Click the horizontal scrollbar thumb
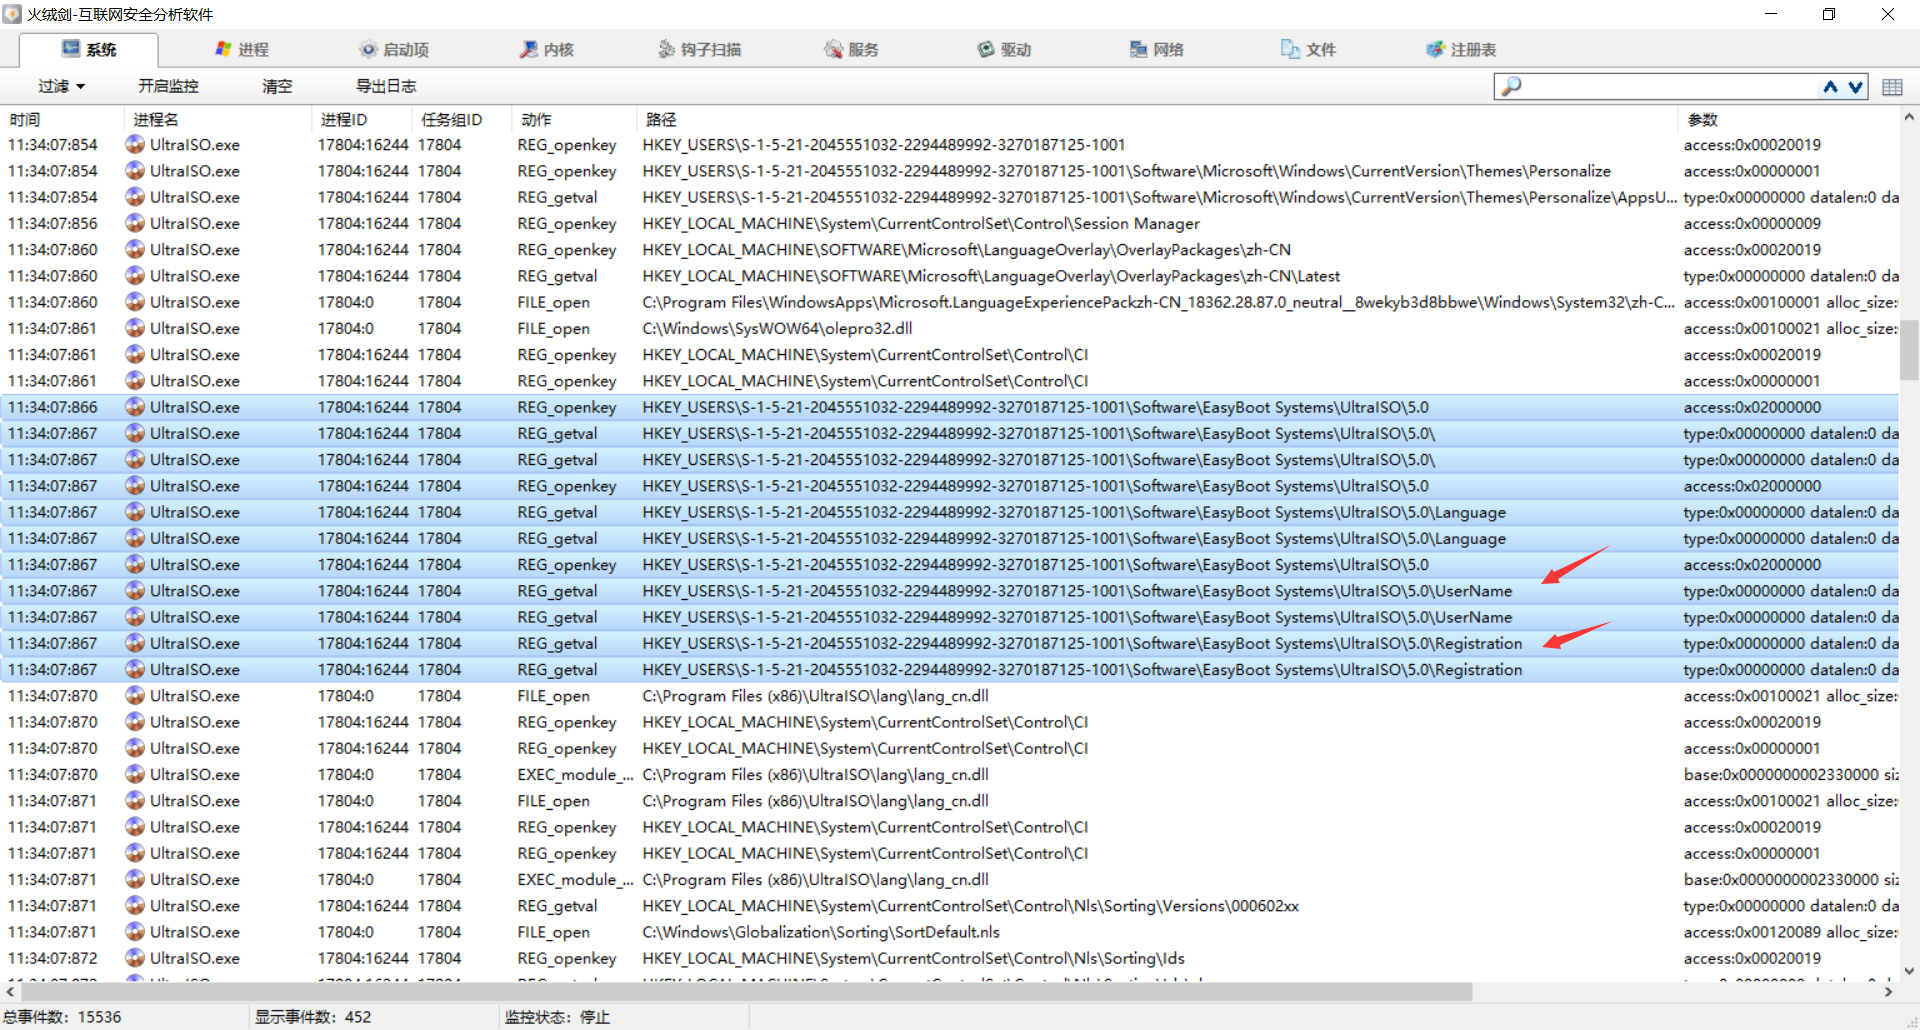This screenshot has height=1030, width=1920. point(745,992)
